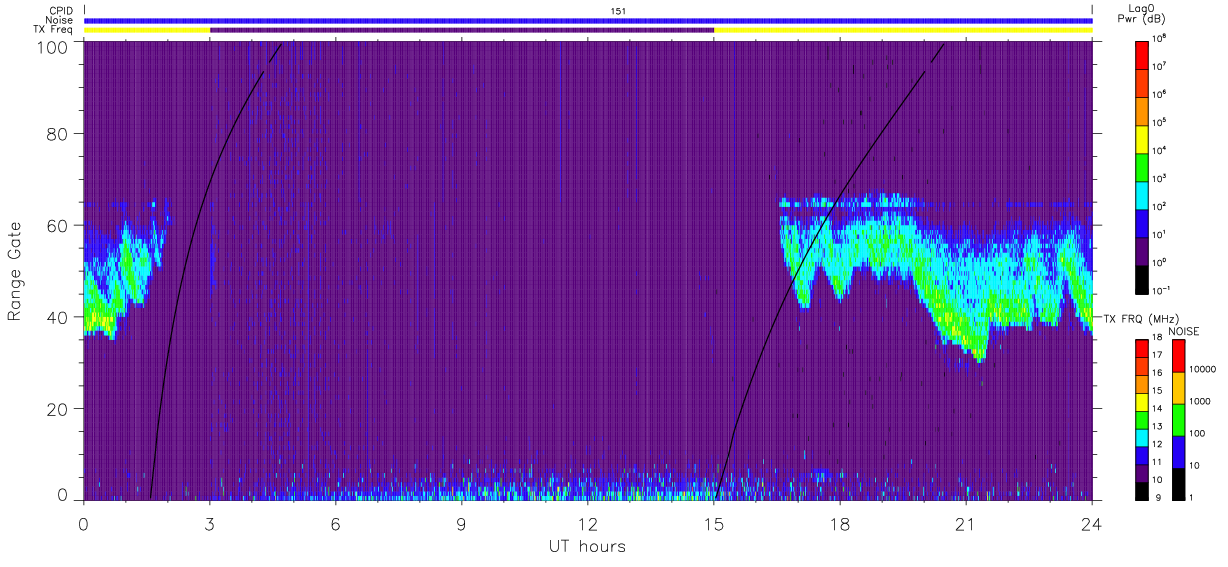Image resolution: width=1228 pixels, height=567 pixels.
Task: Click the 24 tick on UT hours axis
Action: pyautogui.click(x=1091, y=524)
